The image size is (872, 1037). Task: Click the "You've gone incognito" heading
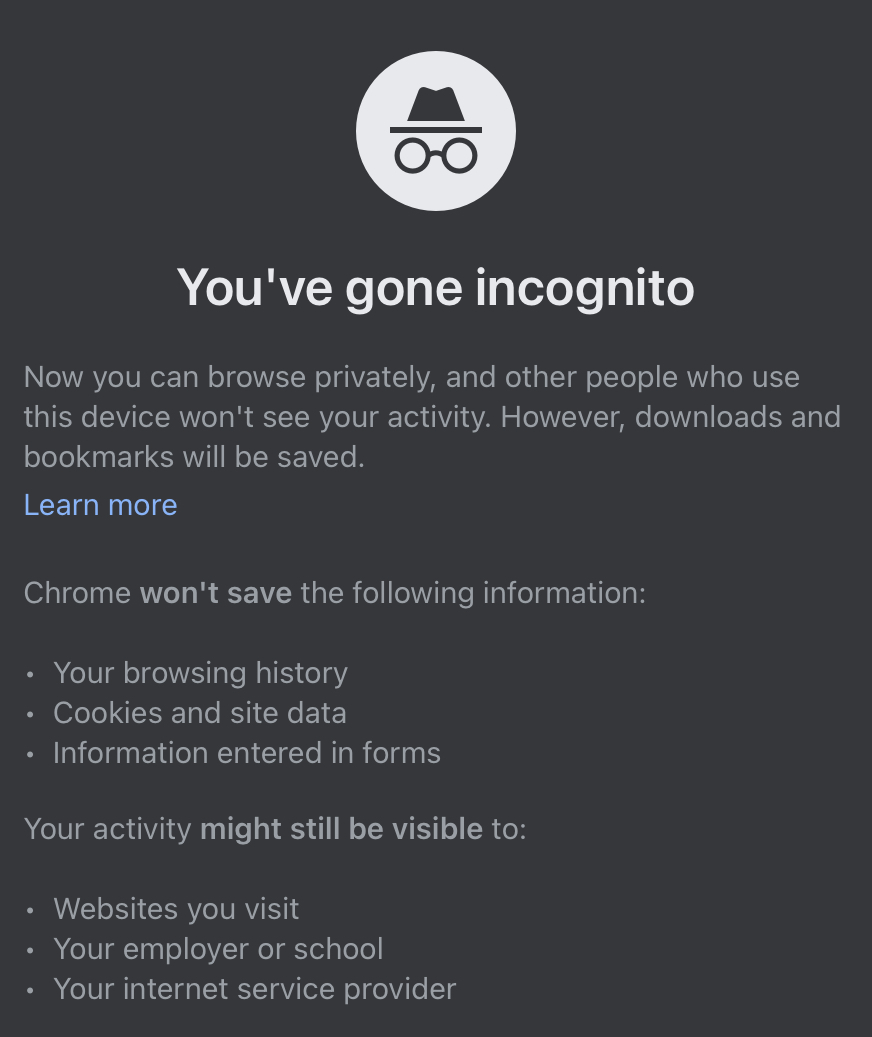(436, 288)
